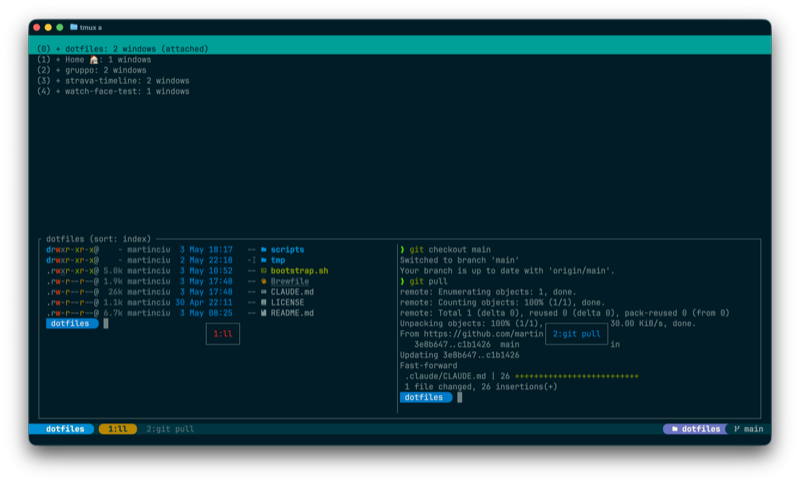The width and height of the screenshot is (800, 483).
Task: Expand the dotfiles session with its plus sign
Action: [58, 49]
